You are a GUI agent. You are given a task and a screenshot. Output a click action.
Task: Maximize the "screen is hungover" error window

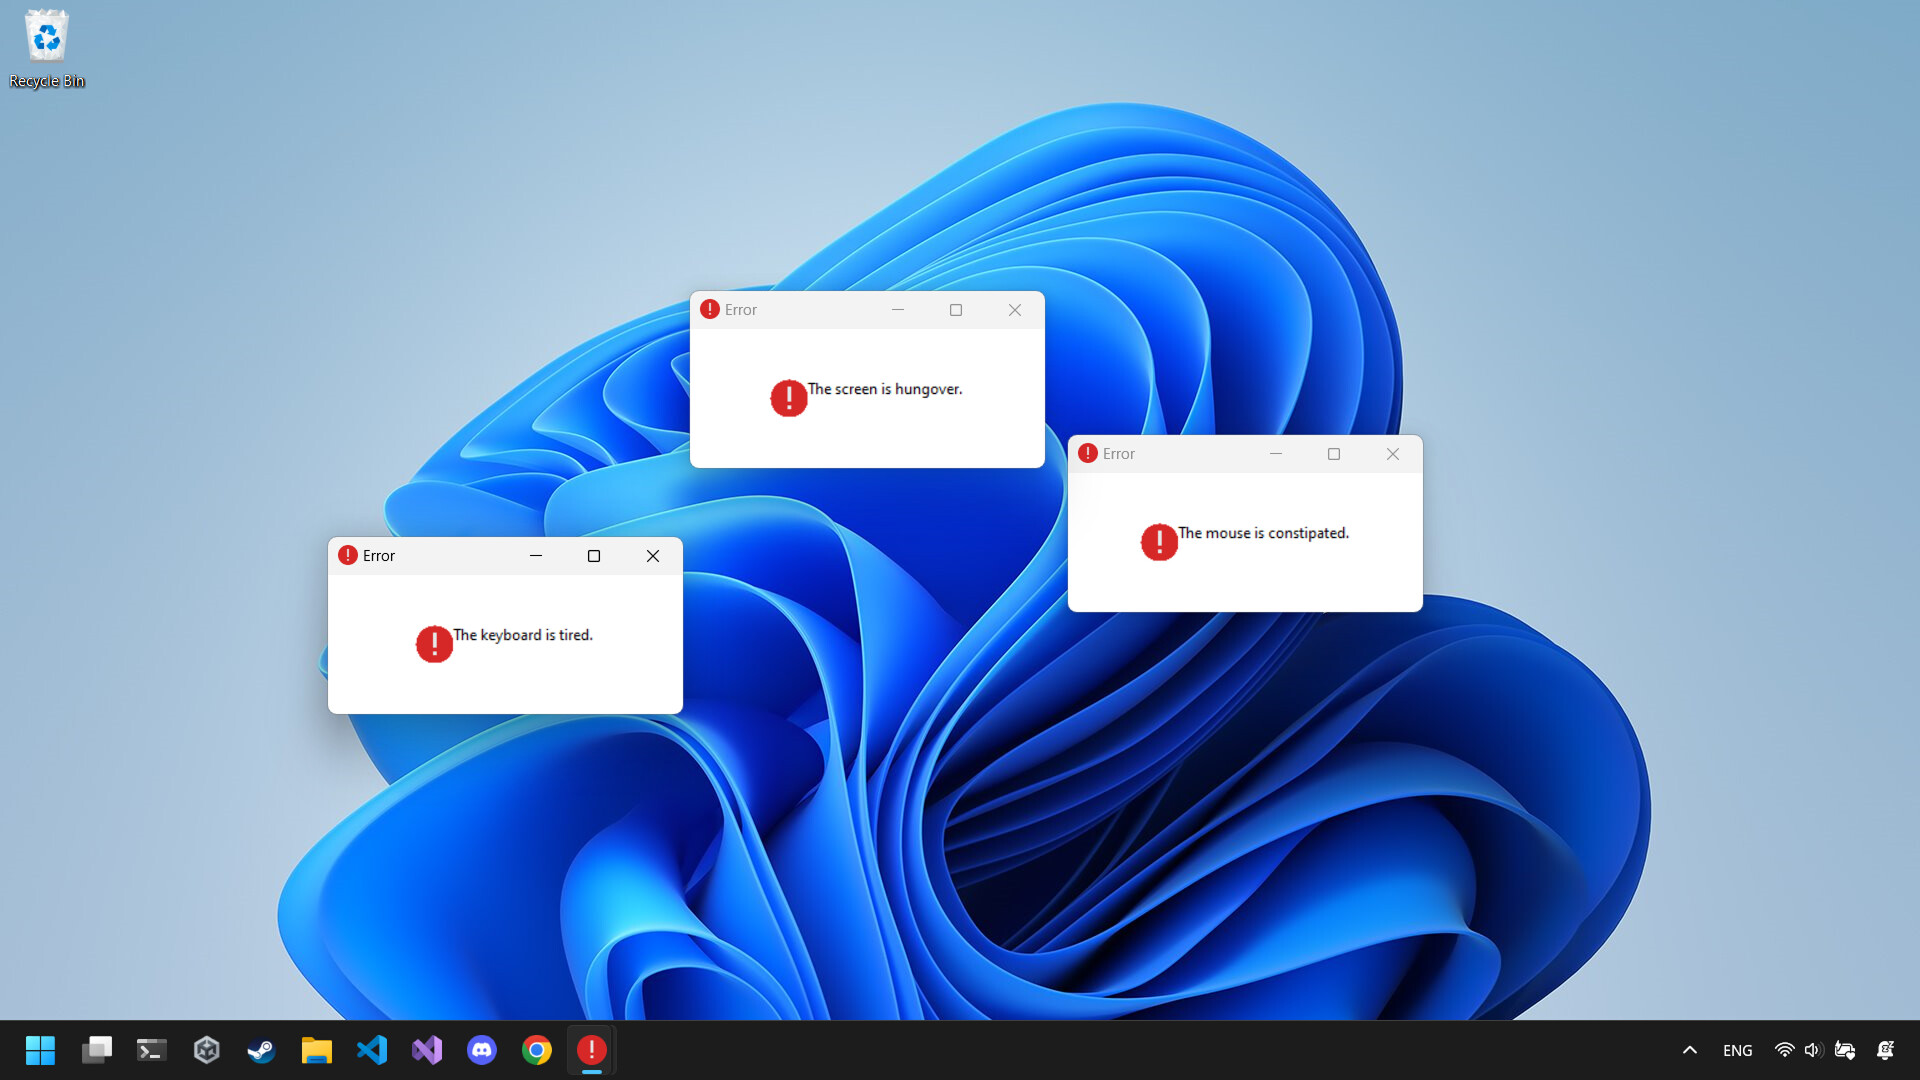coord(956,310)
